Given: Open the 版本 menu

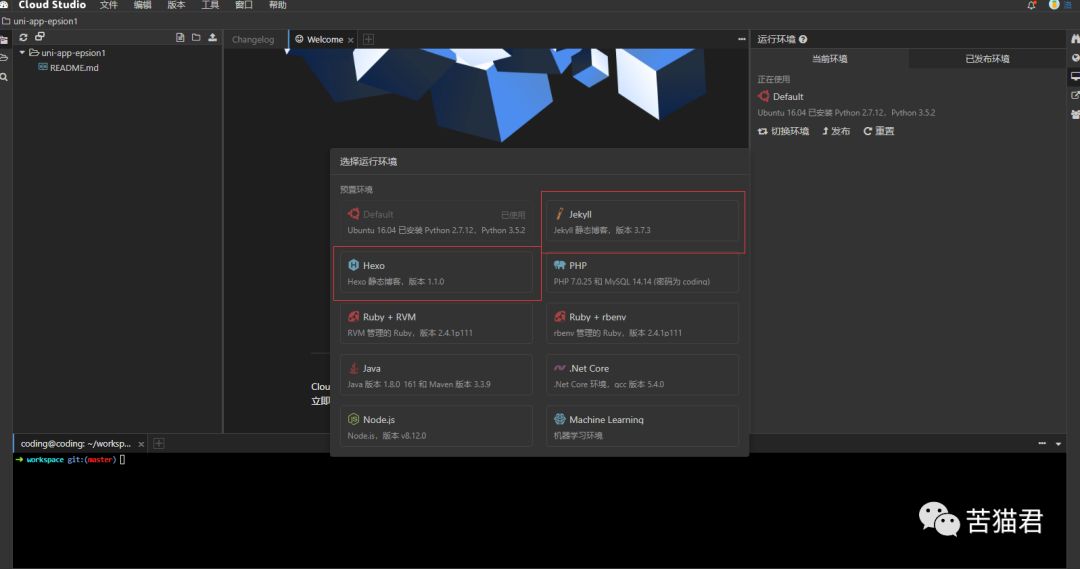Looking at the screenshot, I should pos(176,5).
